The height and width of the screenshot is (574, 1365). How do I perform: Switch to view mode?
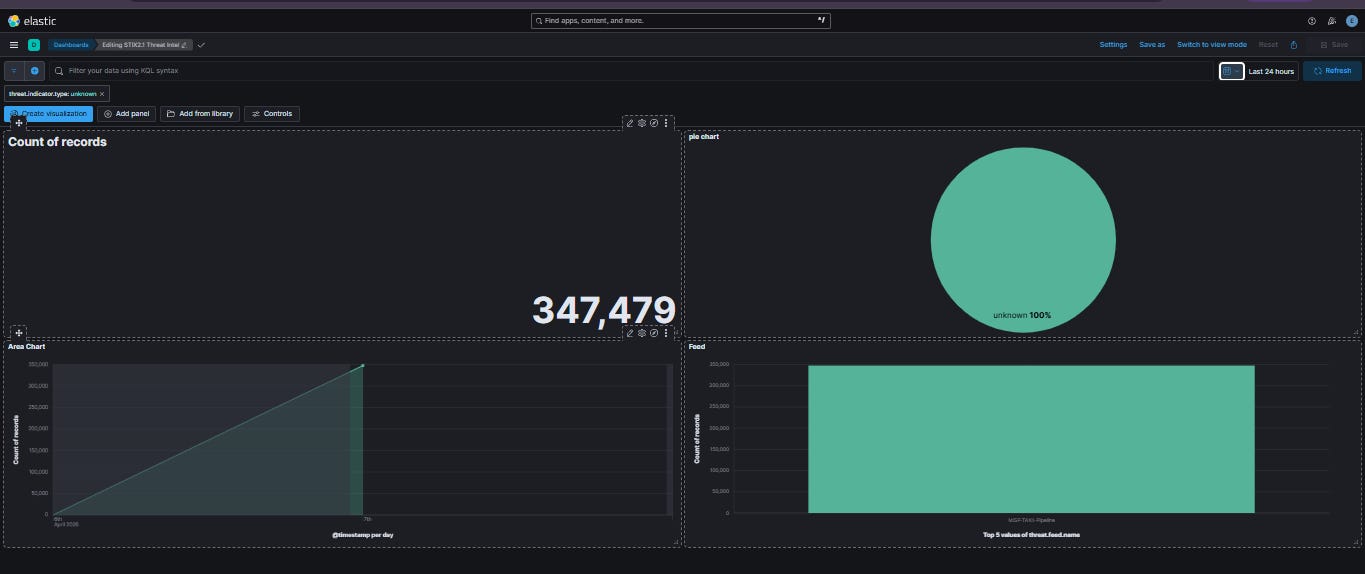(x=1211, y=44)
